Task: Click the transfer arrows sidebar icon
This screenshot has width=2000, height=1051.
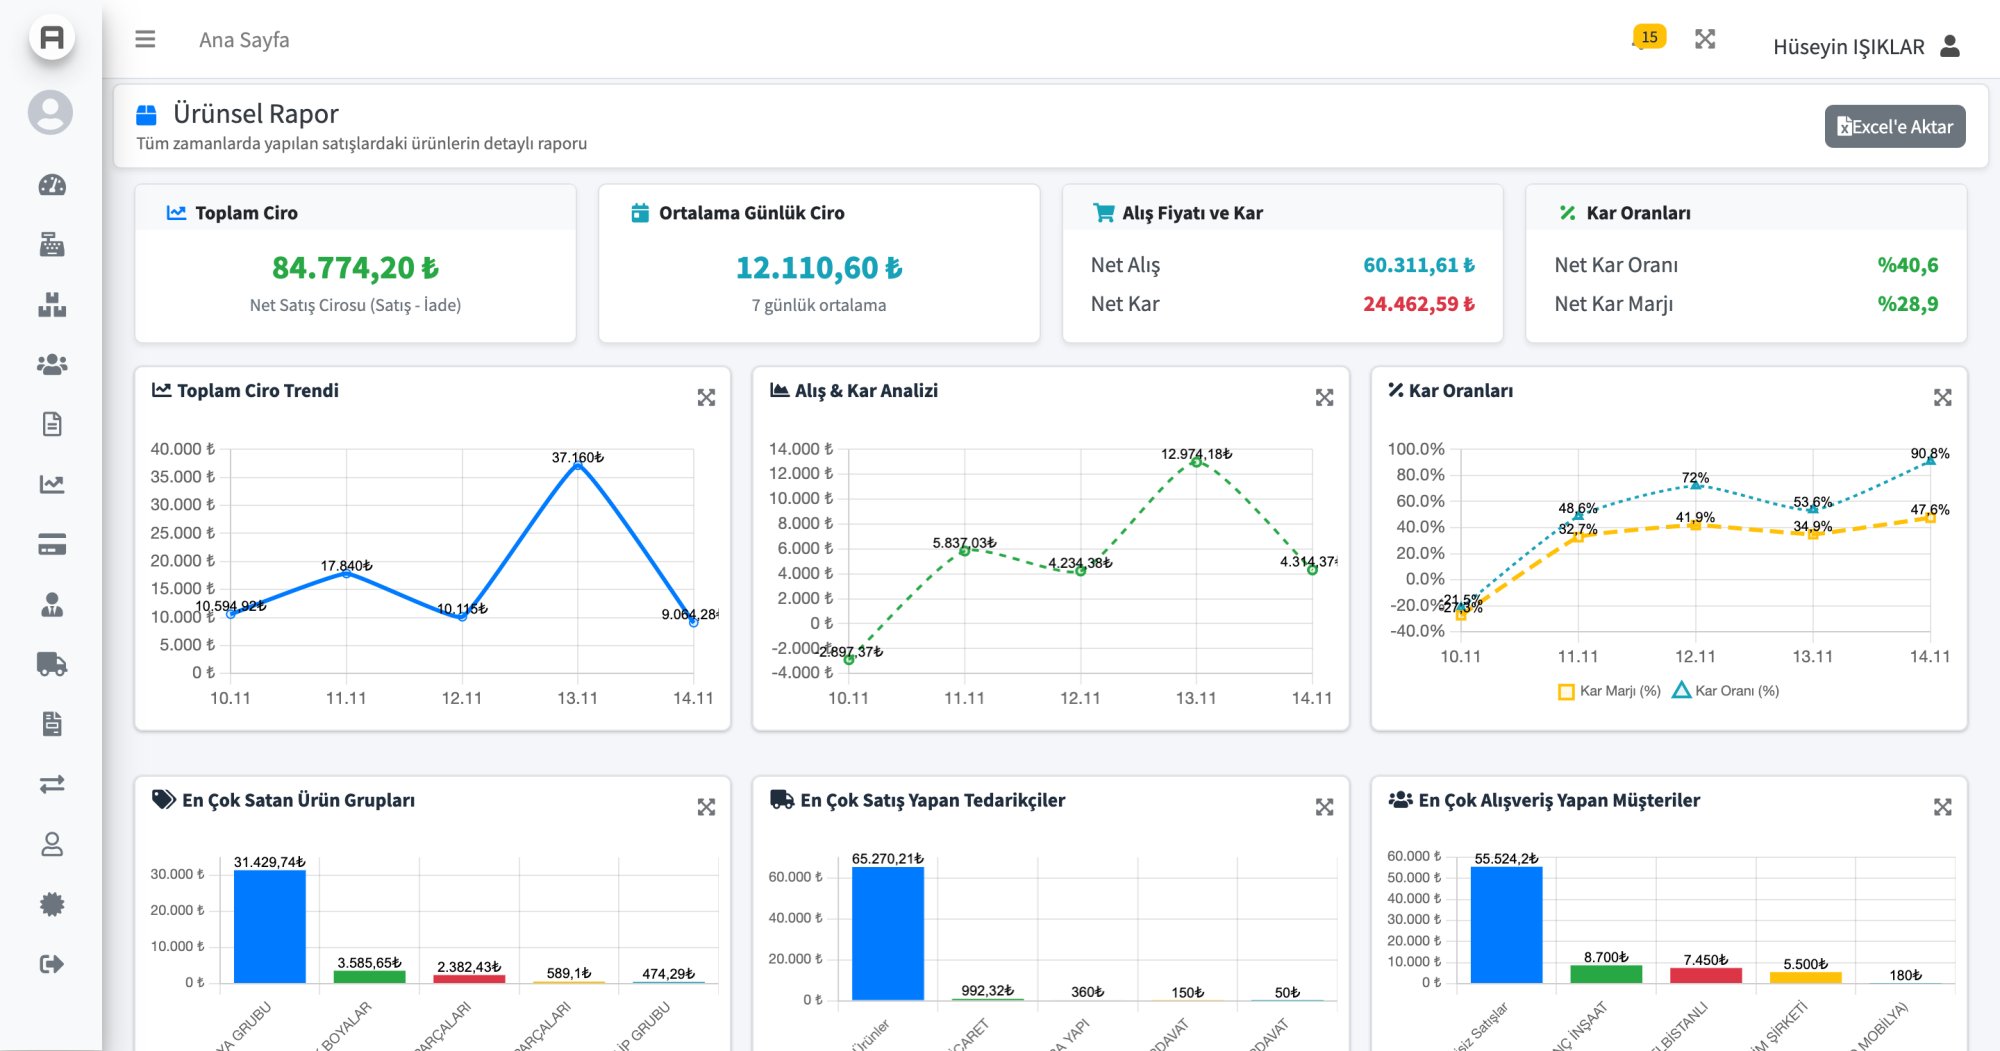Action: point(52,784)
